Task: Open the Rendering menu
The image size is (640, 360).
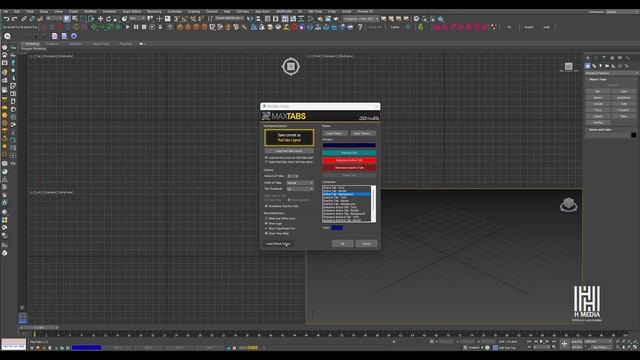Action: (x=154, y=11)
